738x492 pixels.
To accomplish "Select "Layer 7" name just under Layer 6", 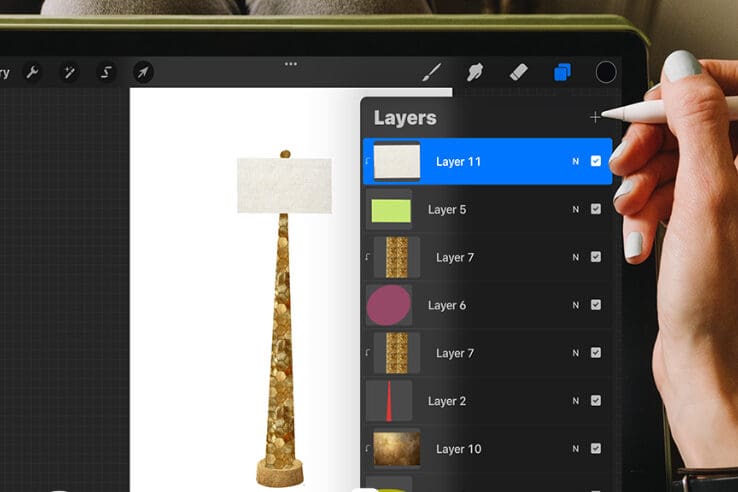I will coord(455,353).
